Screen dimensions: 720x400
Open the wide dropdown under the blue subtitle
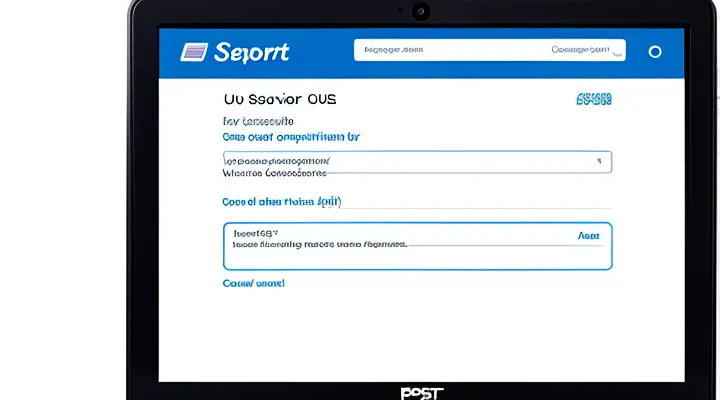click(x=416, y=161)
